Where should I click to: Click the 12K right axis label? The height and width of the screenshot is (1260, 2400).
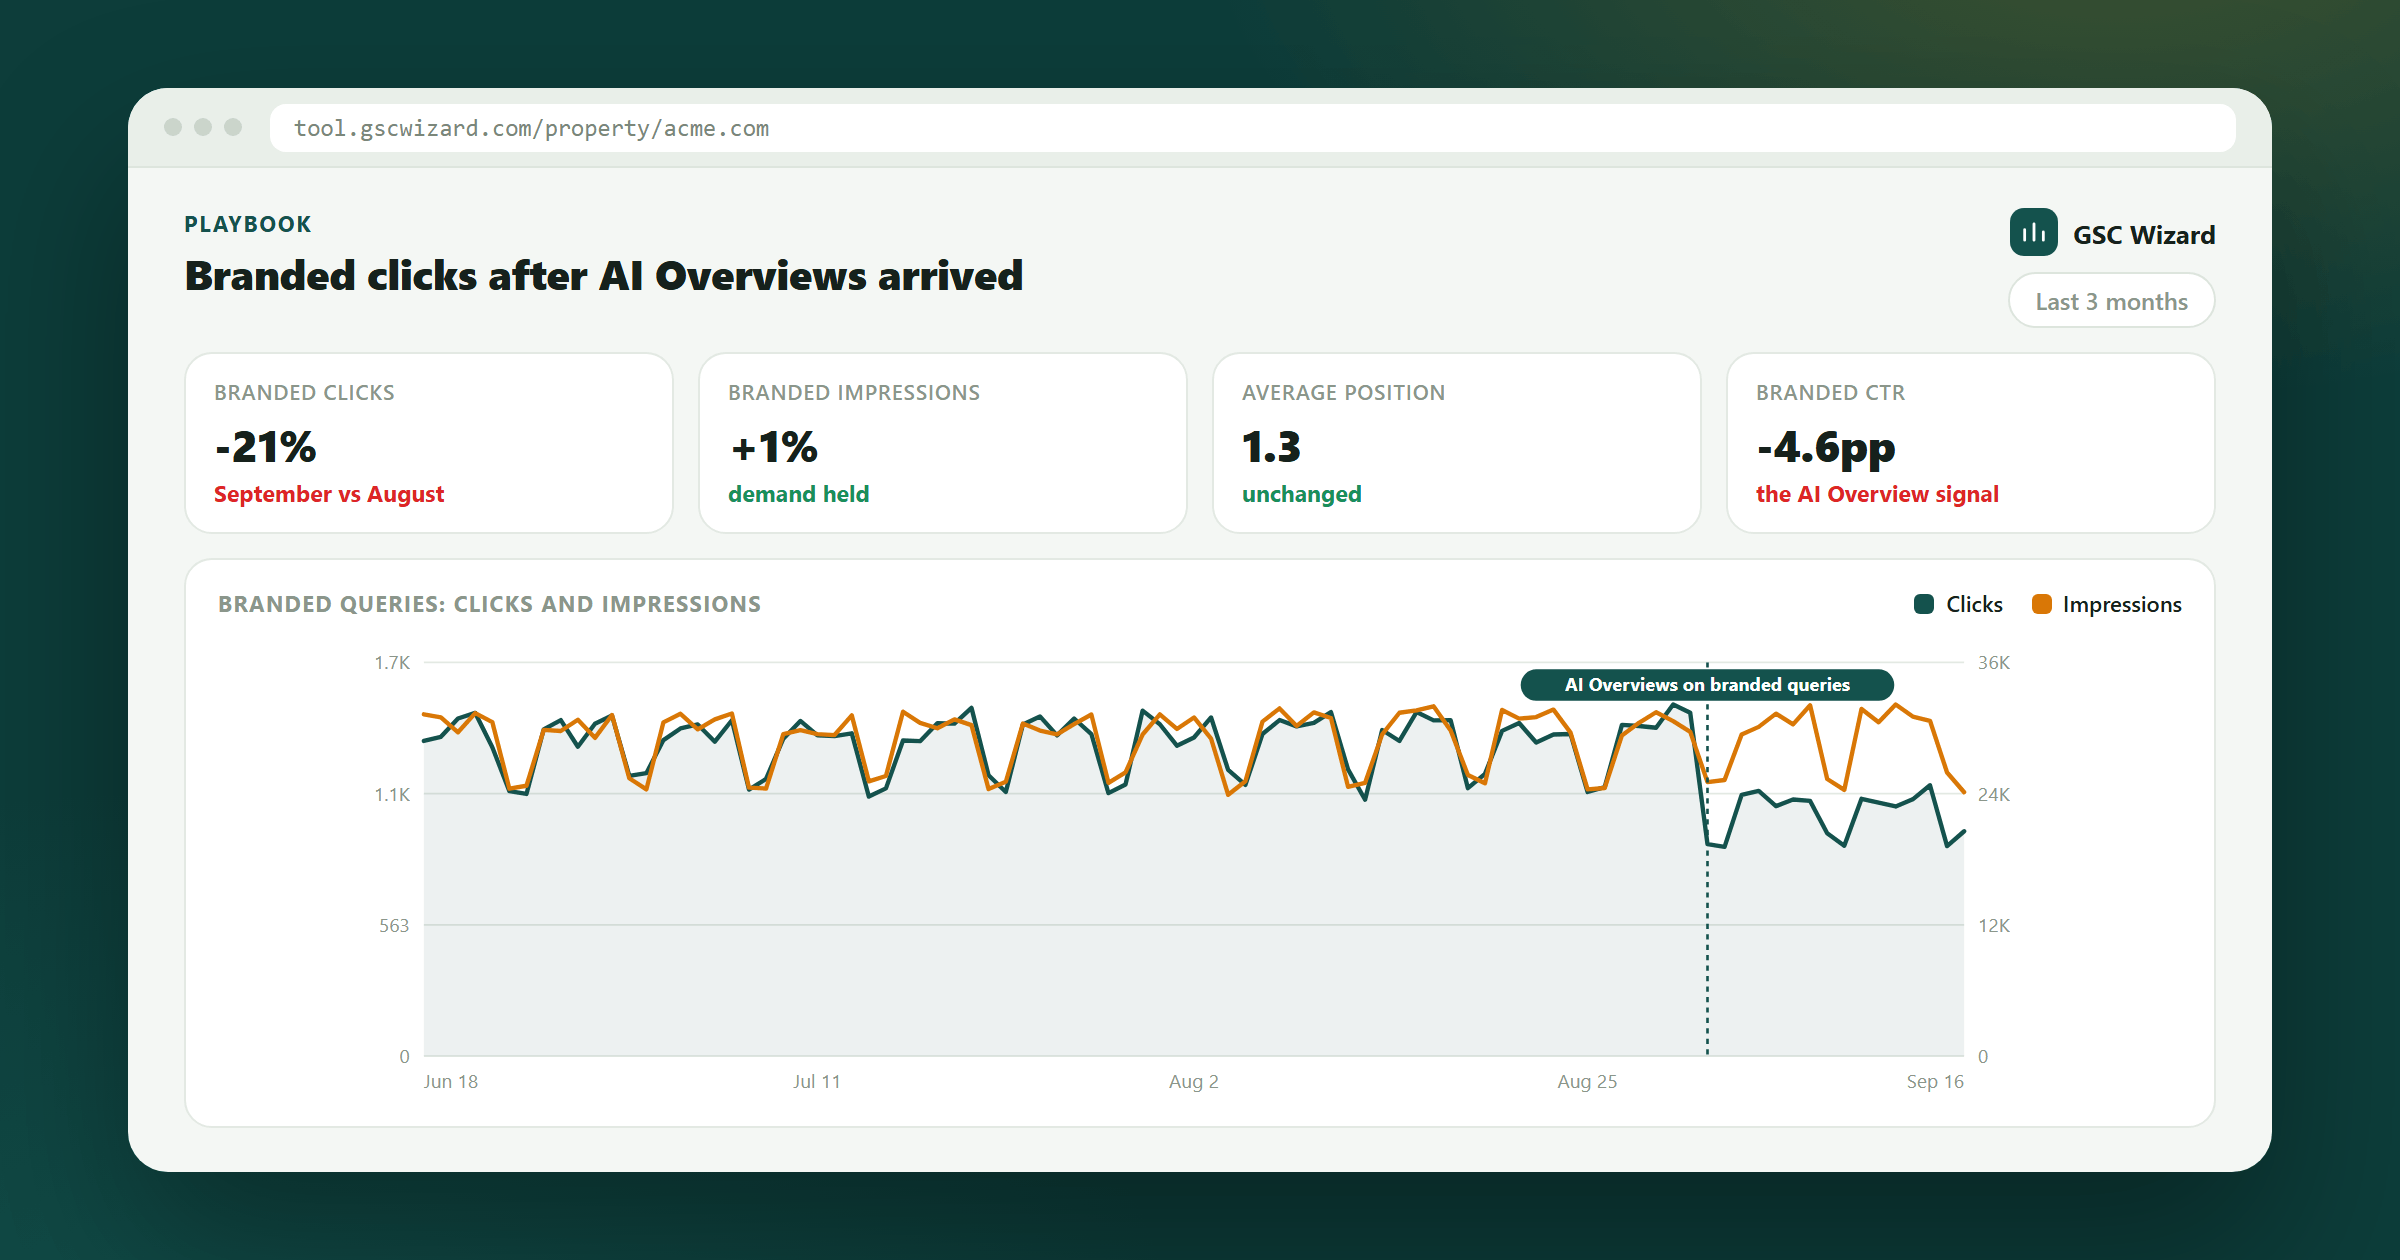[x=1994, y=926]
